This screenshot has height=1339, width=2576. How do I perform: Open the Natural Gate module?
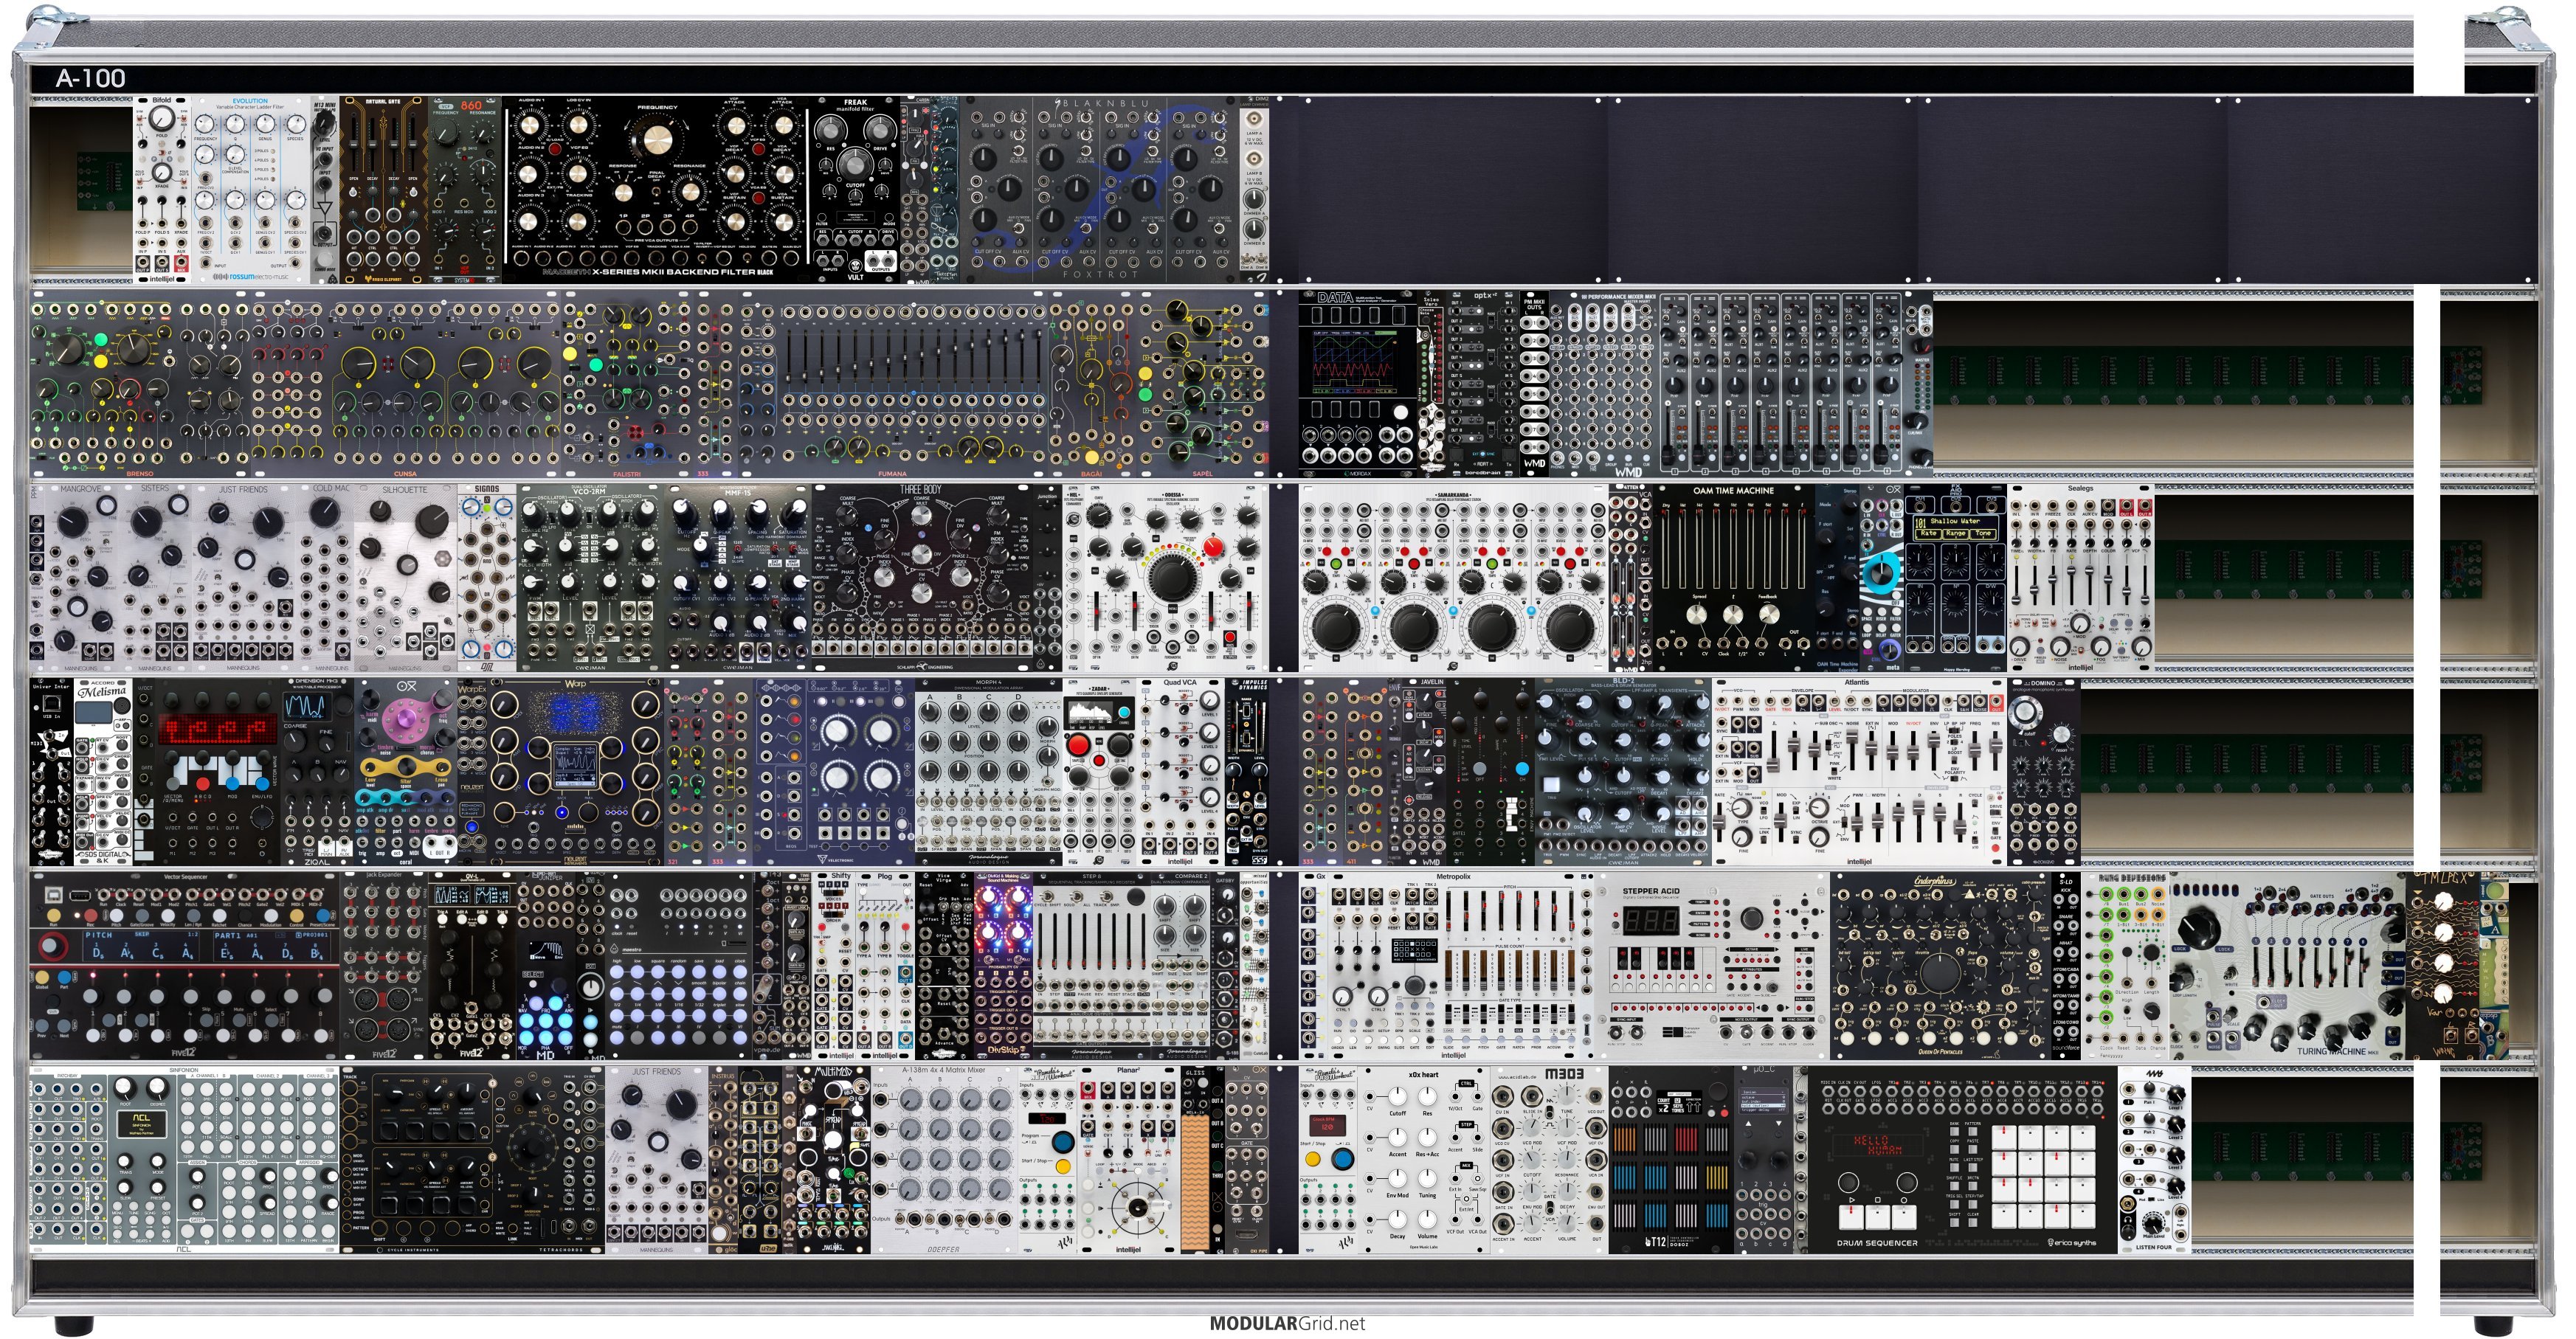[385, 190]
